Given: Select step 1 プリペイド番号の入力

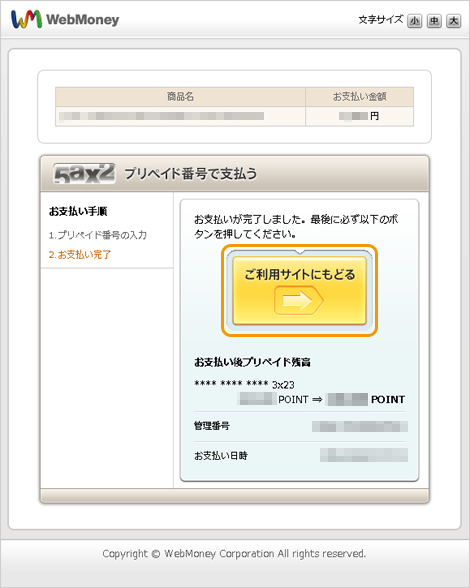Looking at the screenshot, I should pos(98,235).
